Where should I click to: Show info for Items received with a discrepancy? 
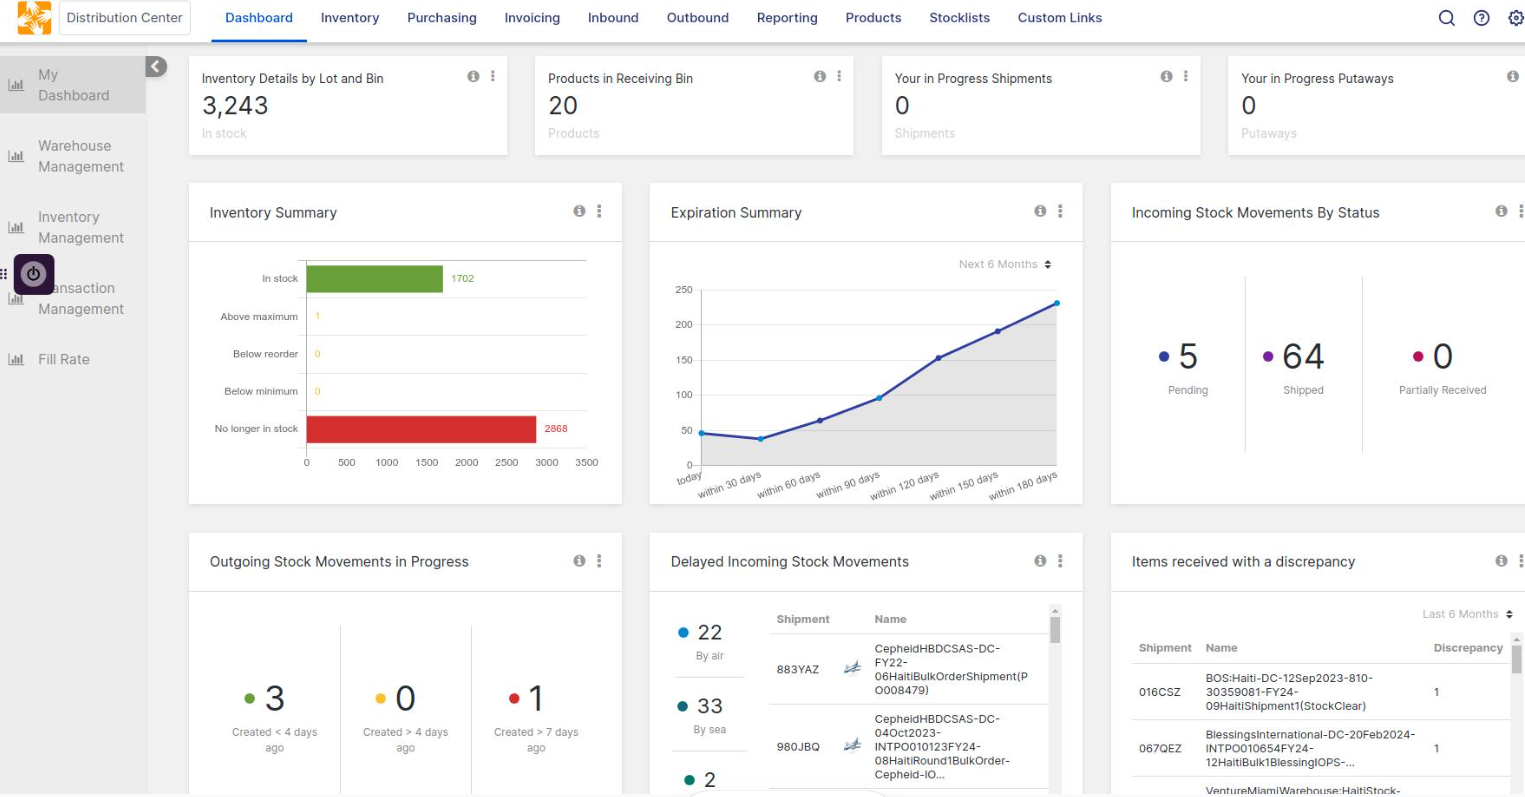point(1501,561)
